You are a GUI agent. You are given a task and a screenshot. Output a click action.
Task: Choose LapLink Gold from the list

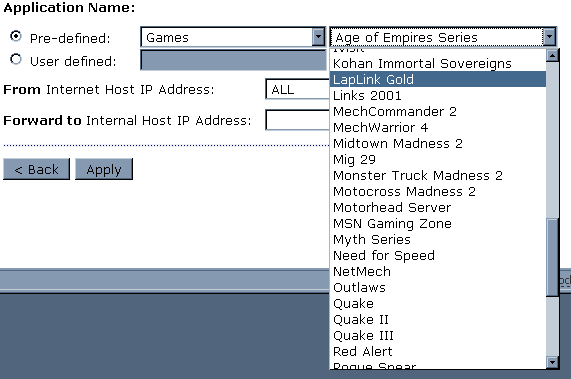tap(437, 79)
